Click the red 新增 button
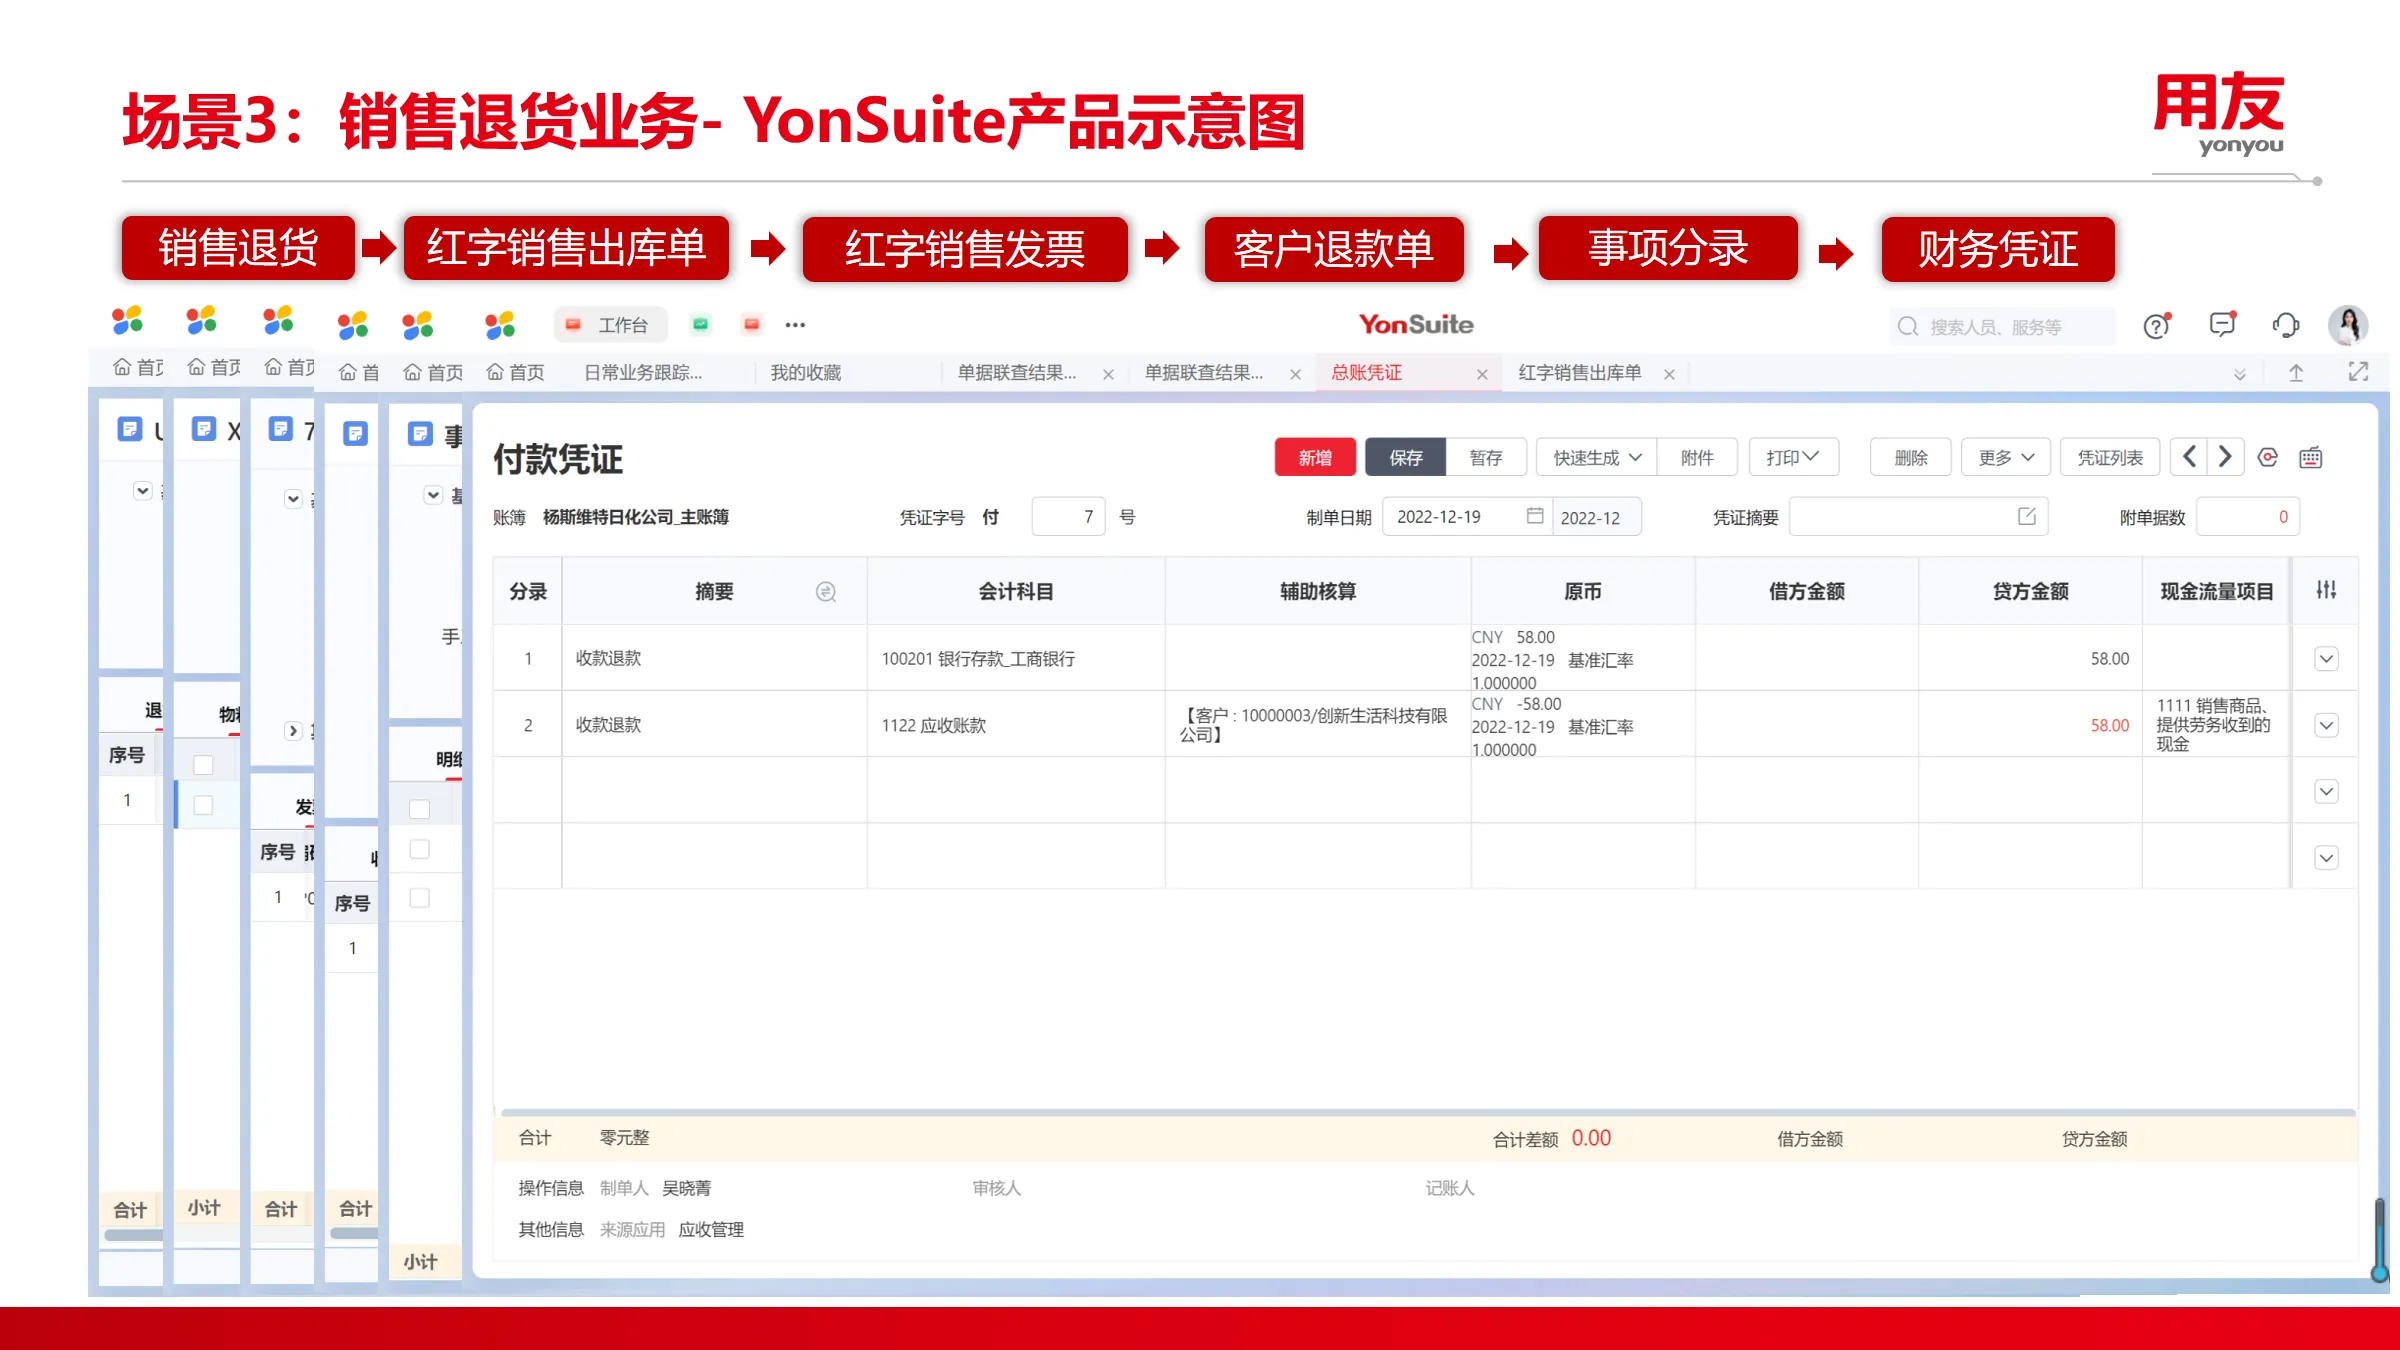The width and height of the screenshot is (2400, 1350). click(x=1315, y=457)
